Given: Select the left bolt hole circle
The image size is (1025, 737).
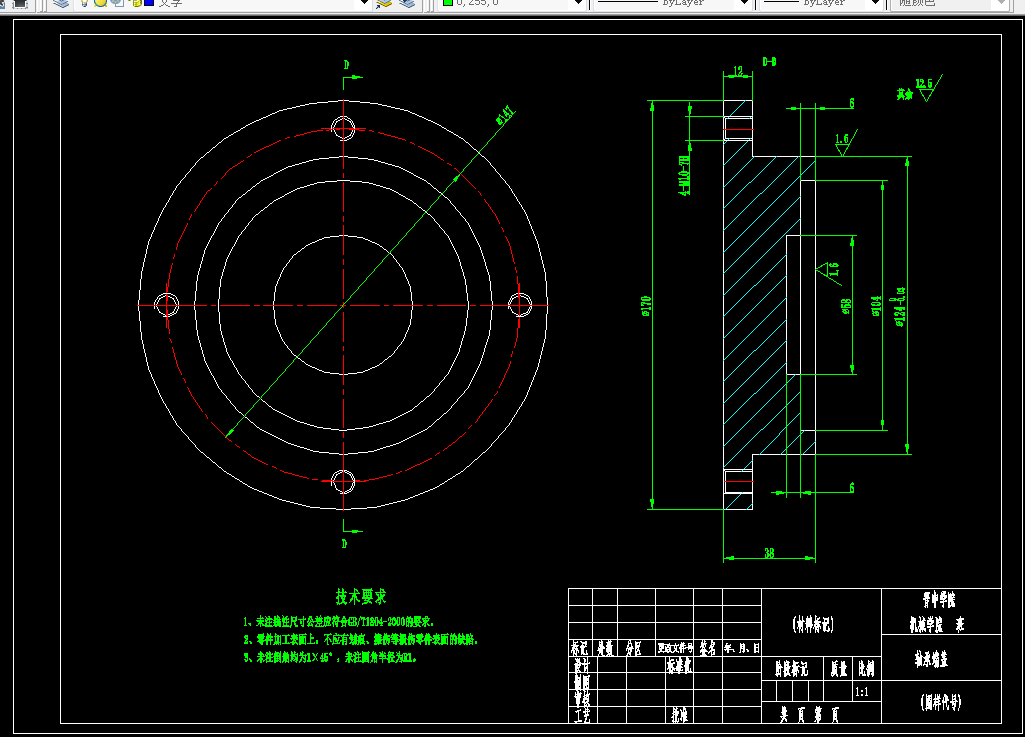Looking at the screenshot, I should 166,305.
